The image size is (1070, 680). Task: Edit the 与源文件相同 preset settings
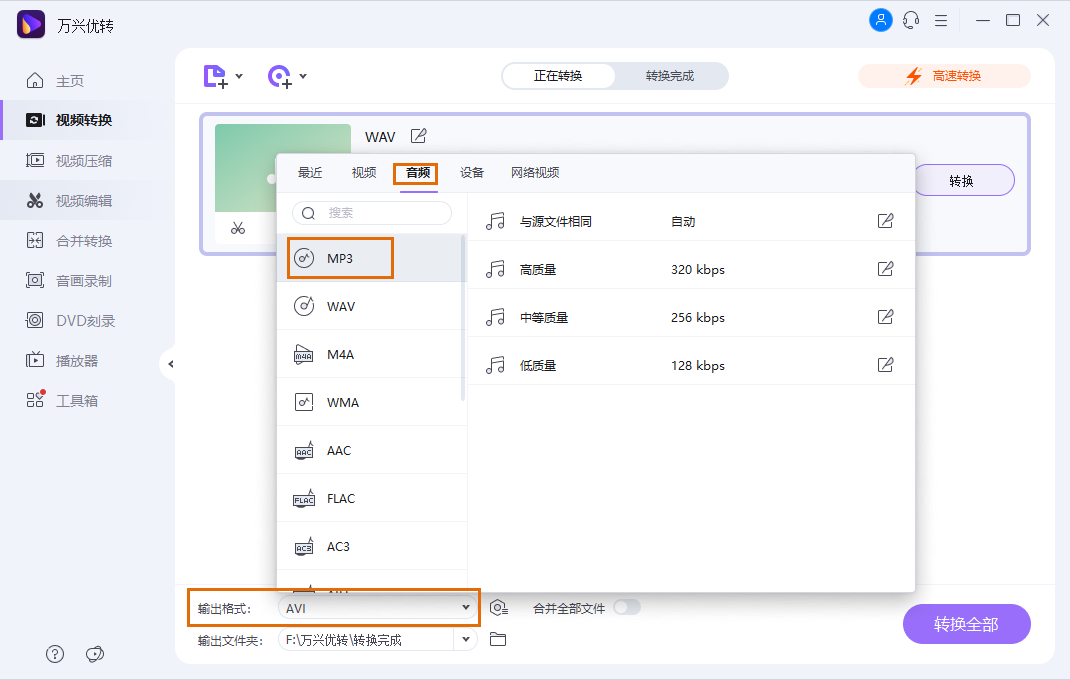click(x=885, y=221)
